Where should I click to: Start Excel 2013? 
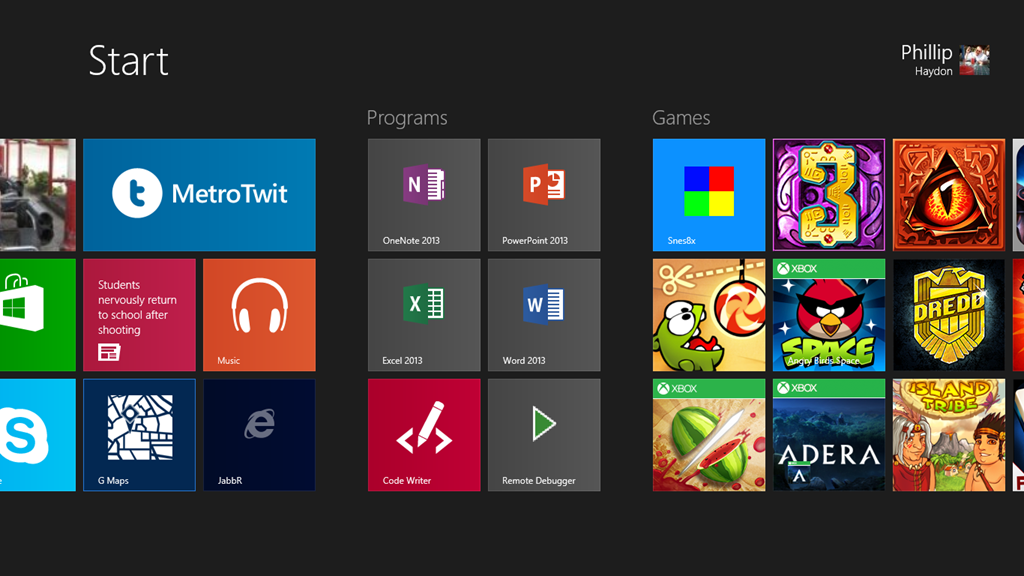[x=424, y=315]
